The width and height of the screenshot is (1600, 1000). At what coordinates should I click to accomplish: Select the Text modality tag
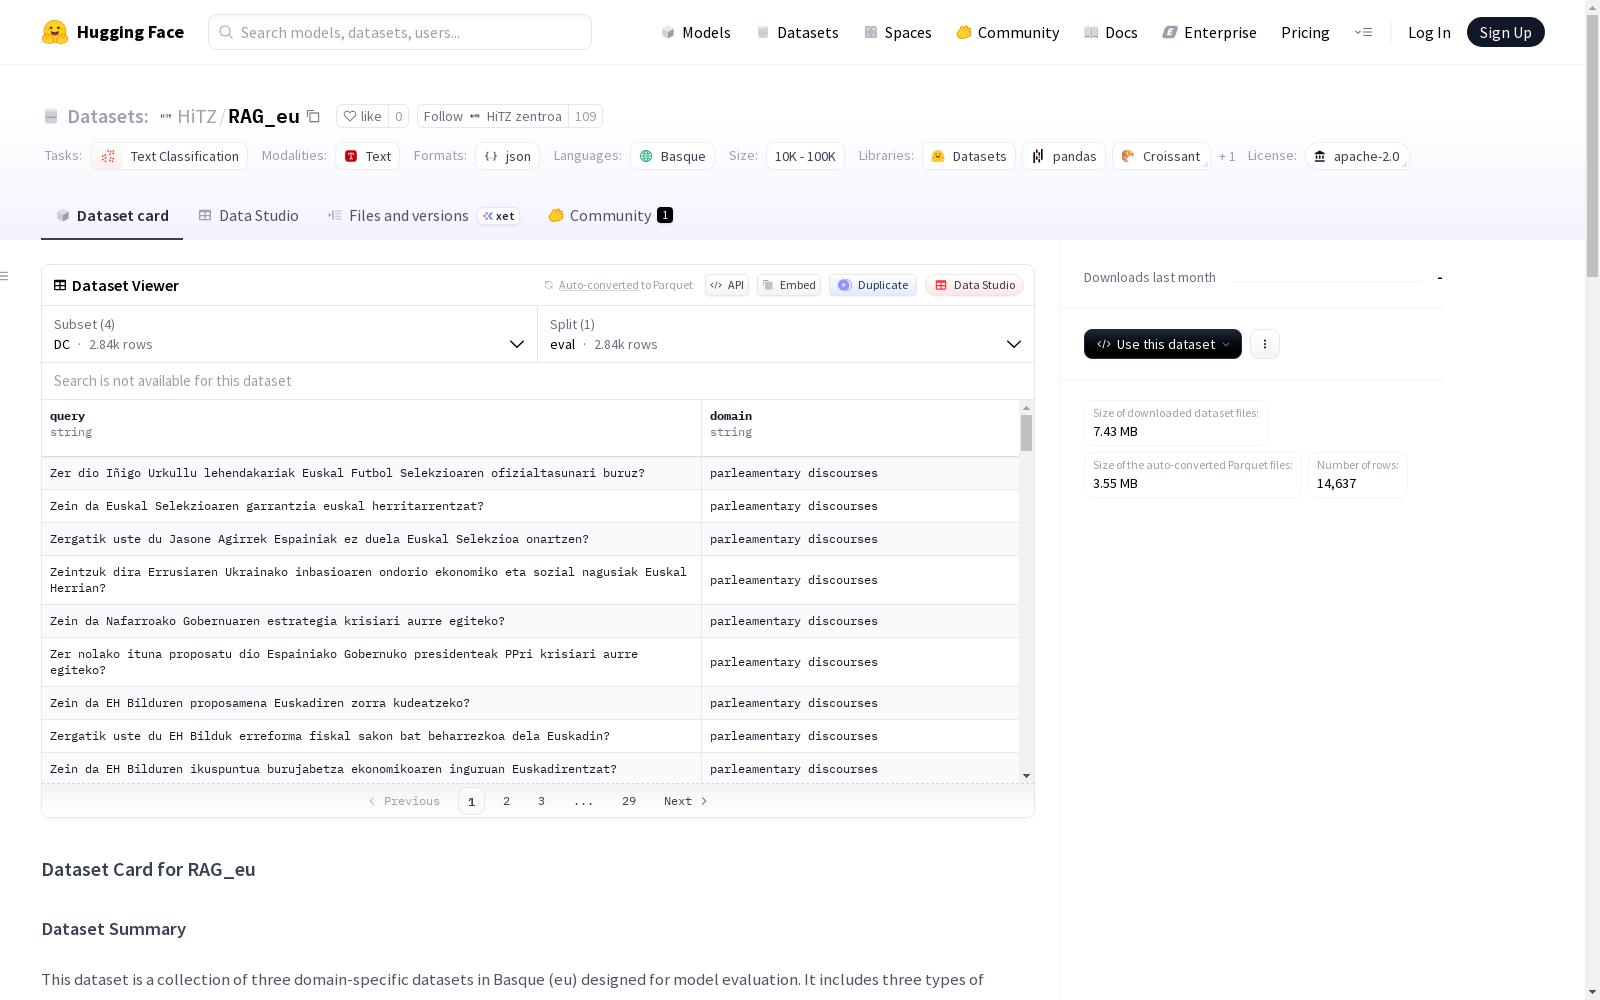(367, 156)
